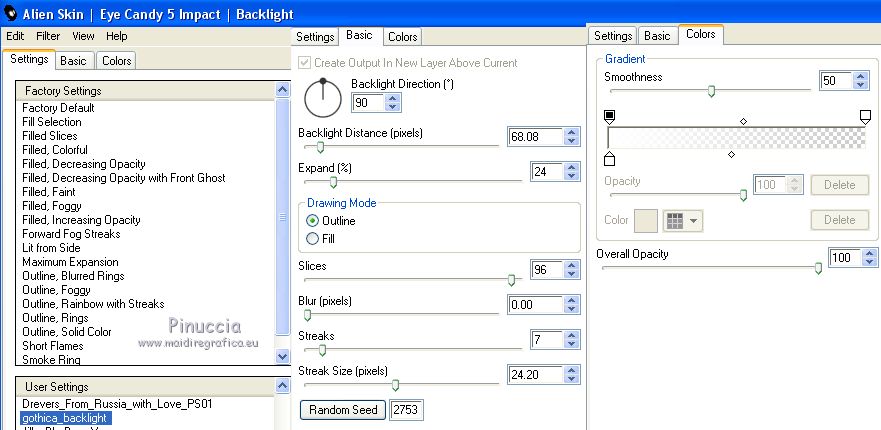Screen dimensions: 881x430
Task: Click the Streak Size slider handle
Action: coord(396,385)
